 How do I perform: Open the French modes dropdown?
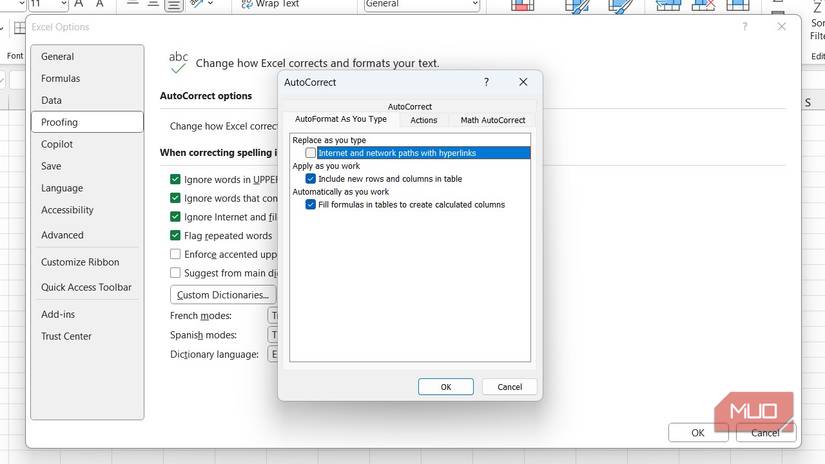click(x=273, y=316)
